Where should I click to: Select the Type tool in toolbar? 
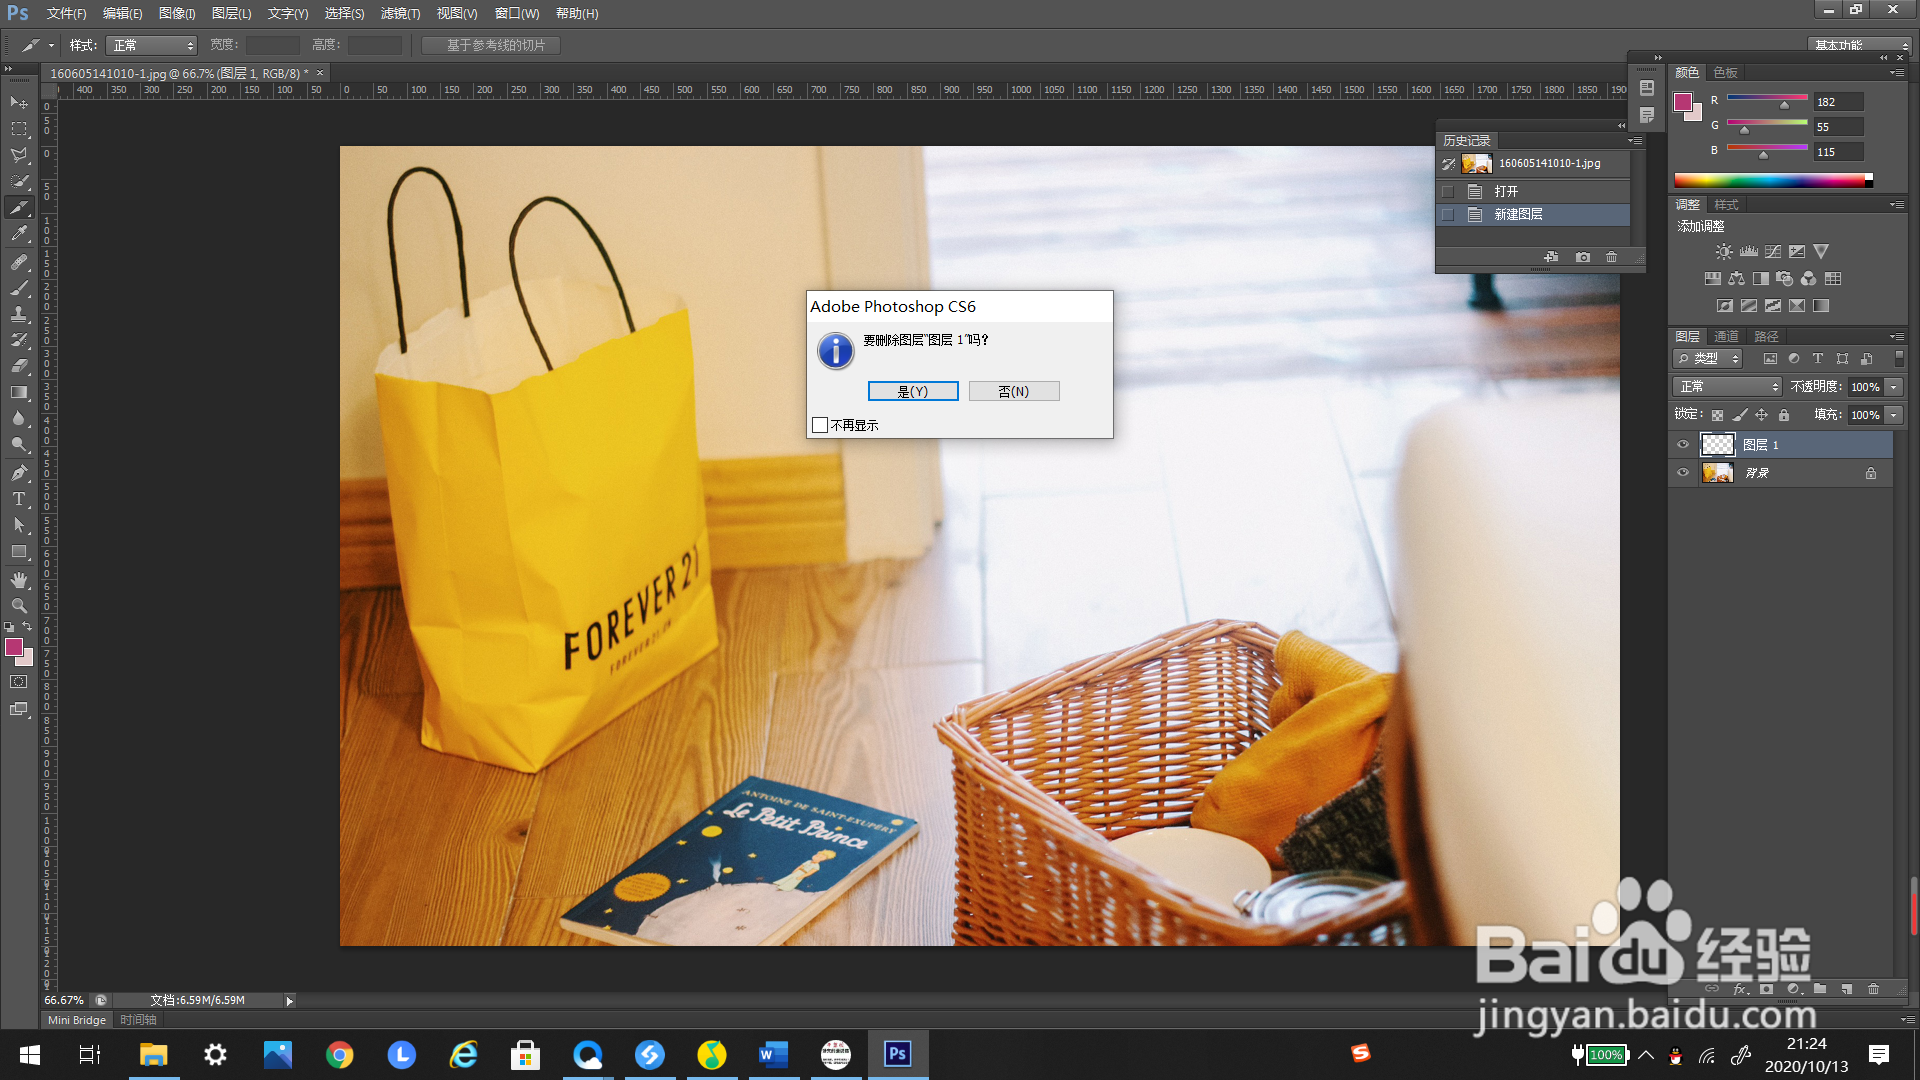[19, 499]
